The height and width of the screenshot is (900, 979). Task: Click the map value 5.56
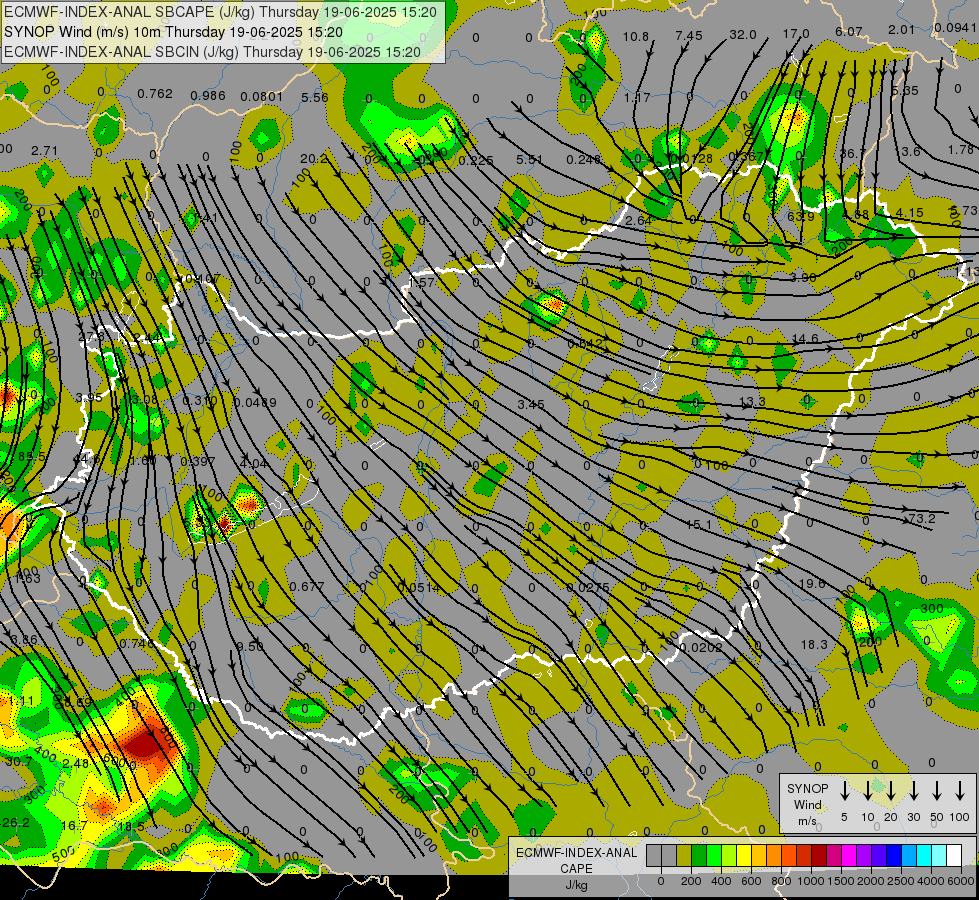[315, 97]
